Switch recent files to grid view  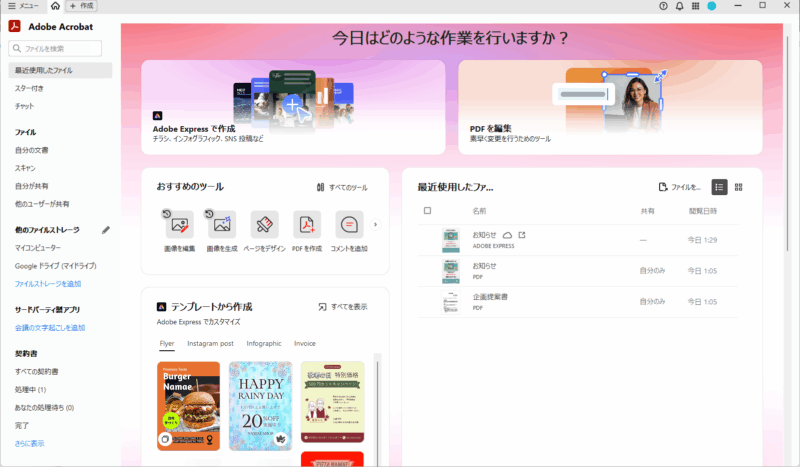[739, 187]
